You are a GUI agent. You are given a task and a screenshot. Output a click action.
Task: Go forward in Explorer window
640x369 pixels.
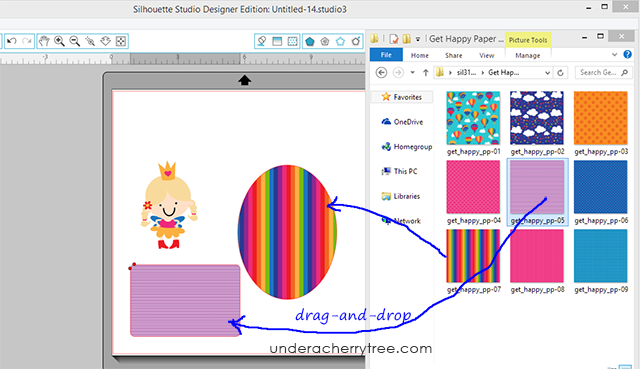[398, 73]
